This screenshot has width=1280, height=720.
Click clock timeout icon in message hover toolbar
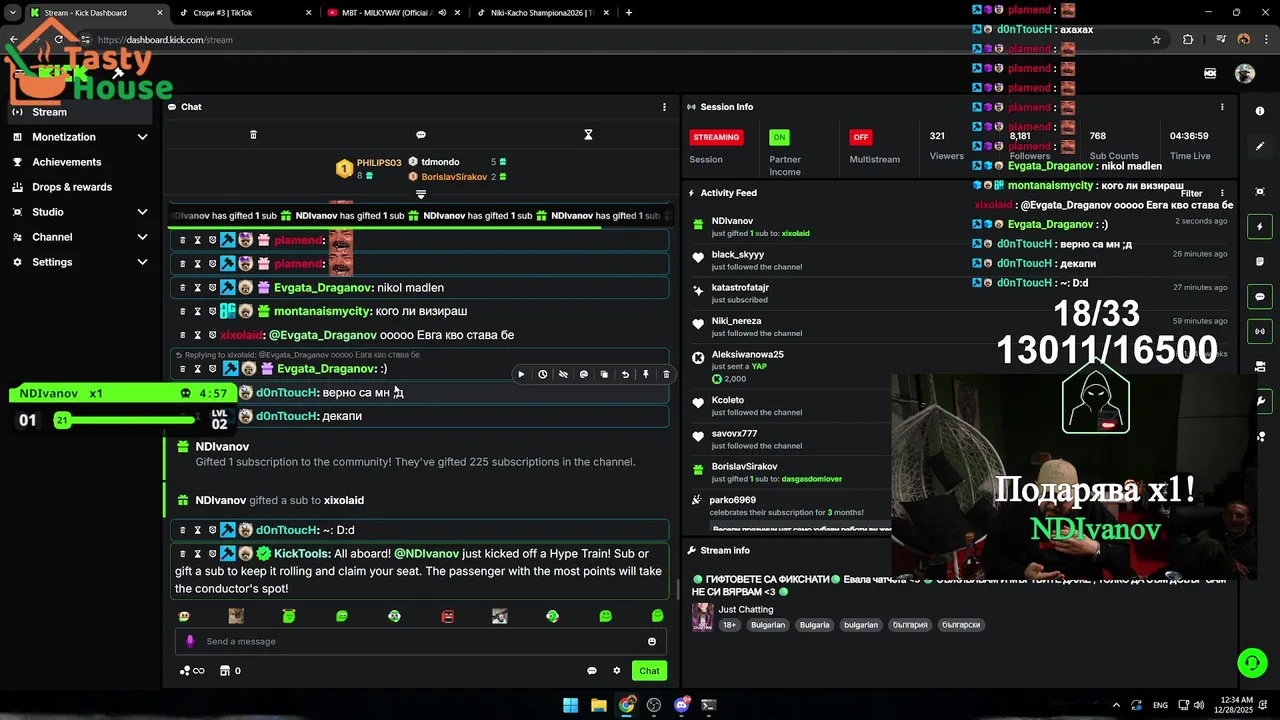tap(542, 375)
